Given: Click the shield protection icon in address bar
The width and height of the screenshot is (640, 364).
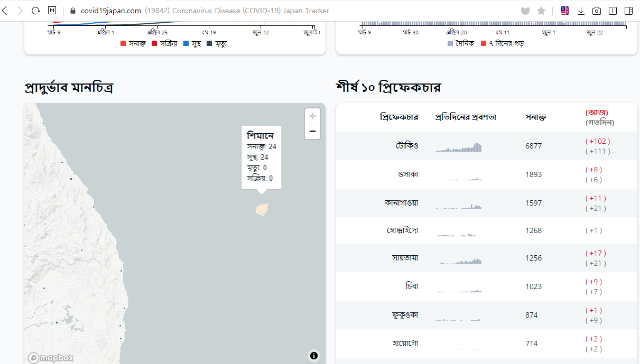Looking at the screenshot, I should (525, 11).
